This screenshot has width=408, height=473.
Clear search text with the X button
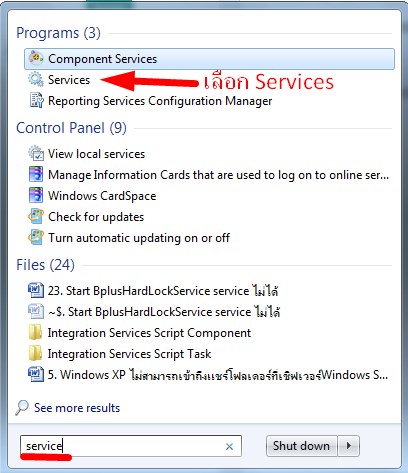229,446
